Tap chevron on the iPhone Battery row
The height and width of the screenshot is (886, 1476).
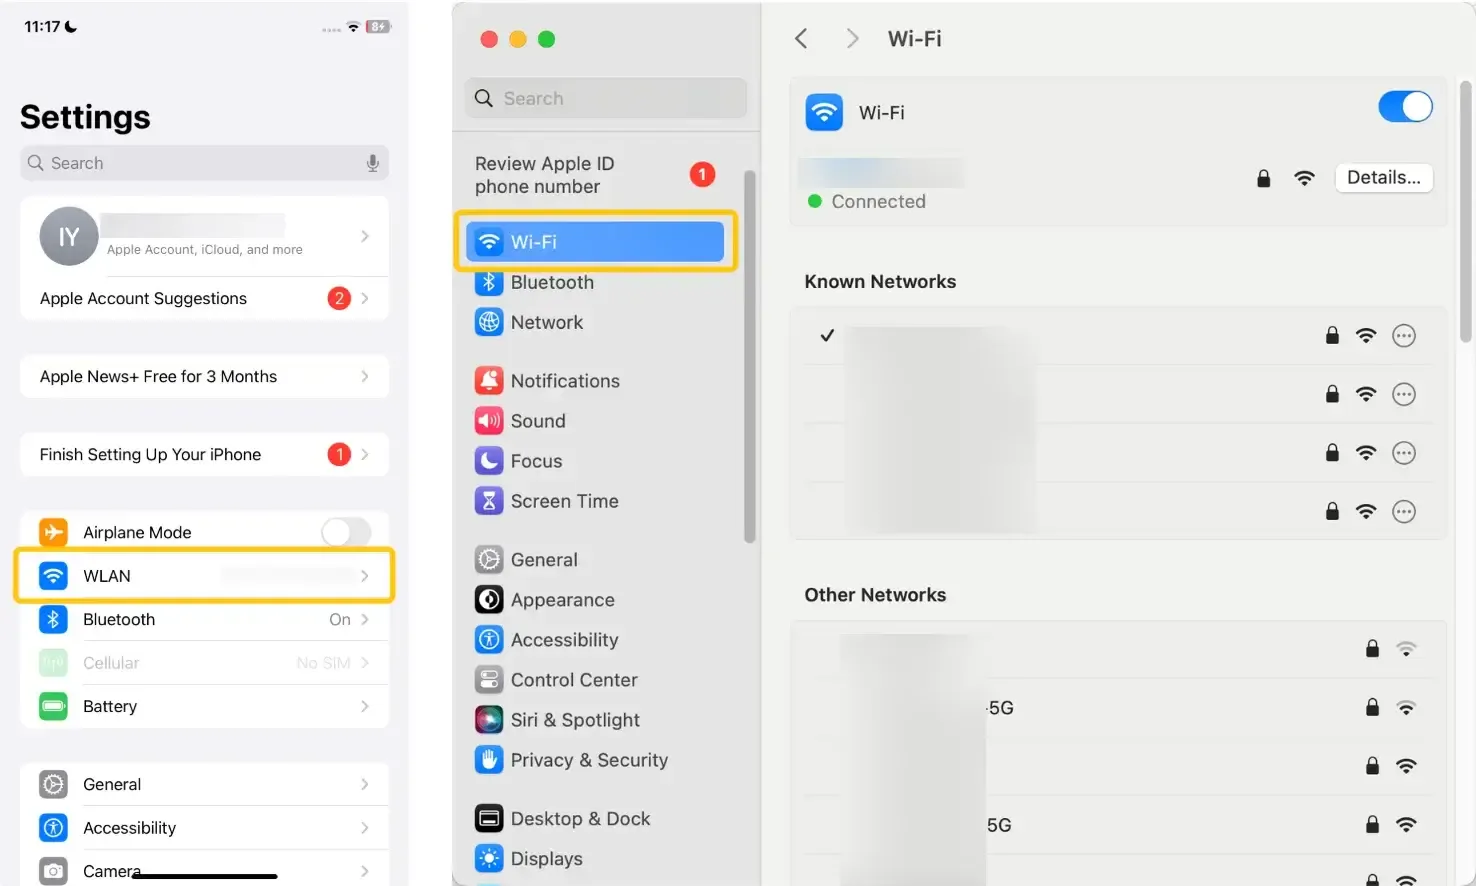(x=365, y=707)
